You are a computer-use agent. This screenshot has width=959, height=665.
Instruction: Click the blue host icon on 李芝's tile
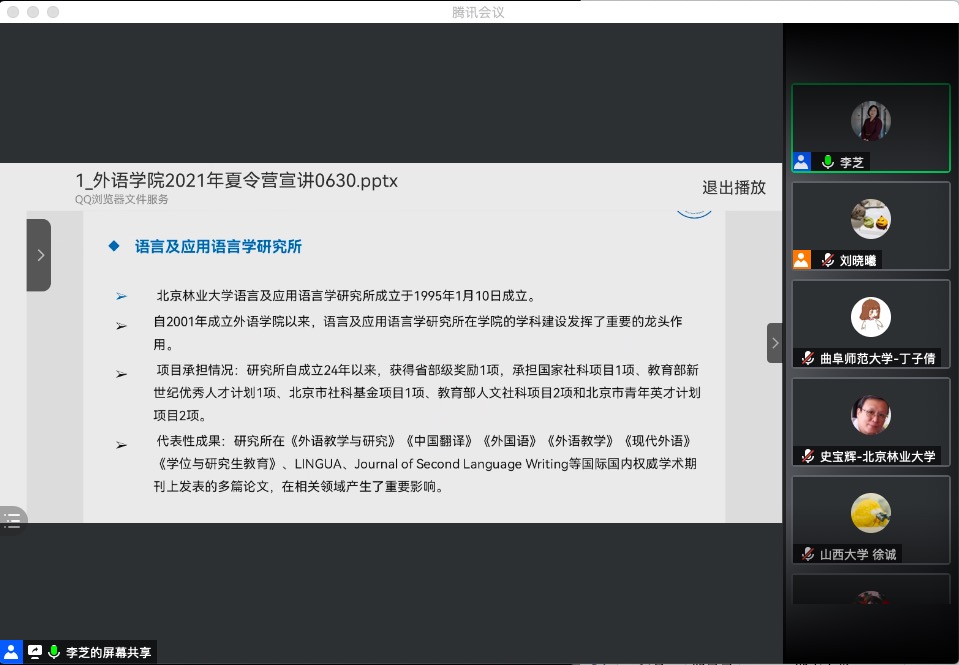pyautogui.click(x=801, y=162)
